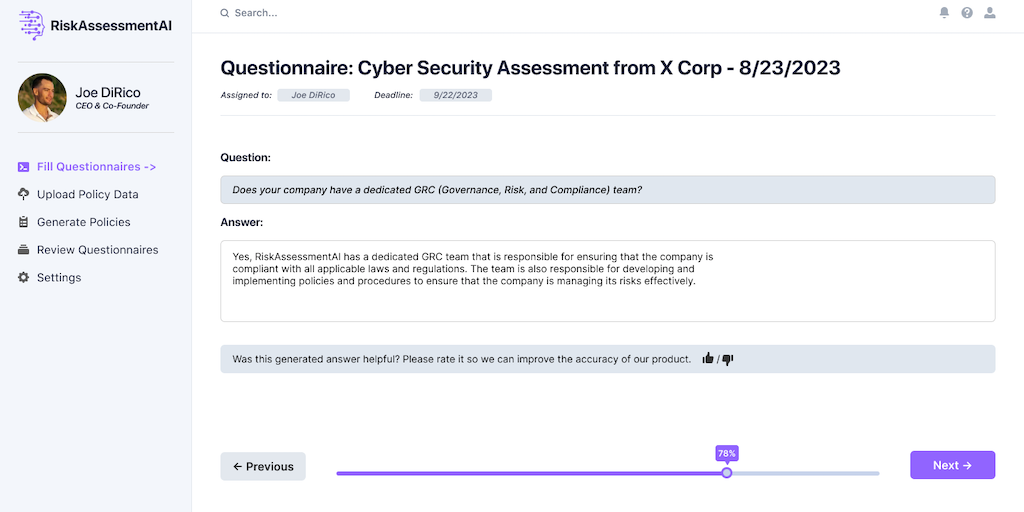This screenshot has height=512, width=1024.
Task: Go to Review Questionnaires
Action: [97, 250]
